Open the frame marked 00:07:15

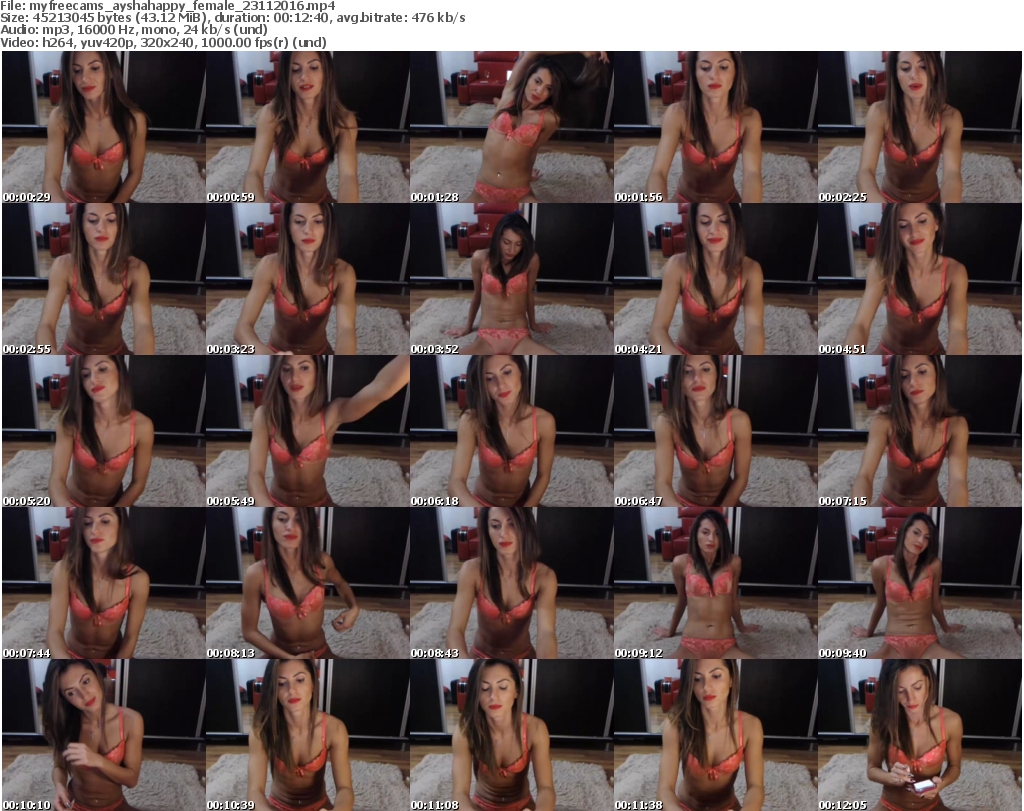[920, 432]
